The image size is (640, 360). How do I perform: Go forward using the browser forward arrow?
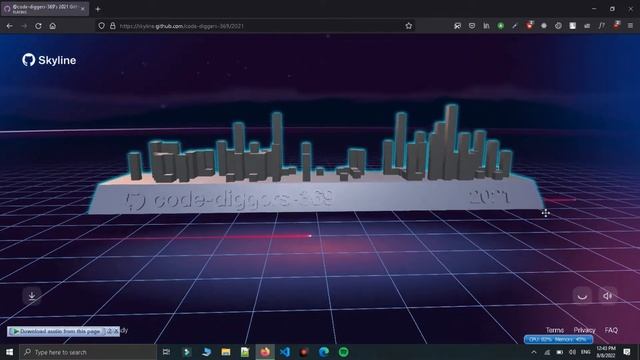(x=24, y=26)
